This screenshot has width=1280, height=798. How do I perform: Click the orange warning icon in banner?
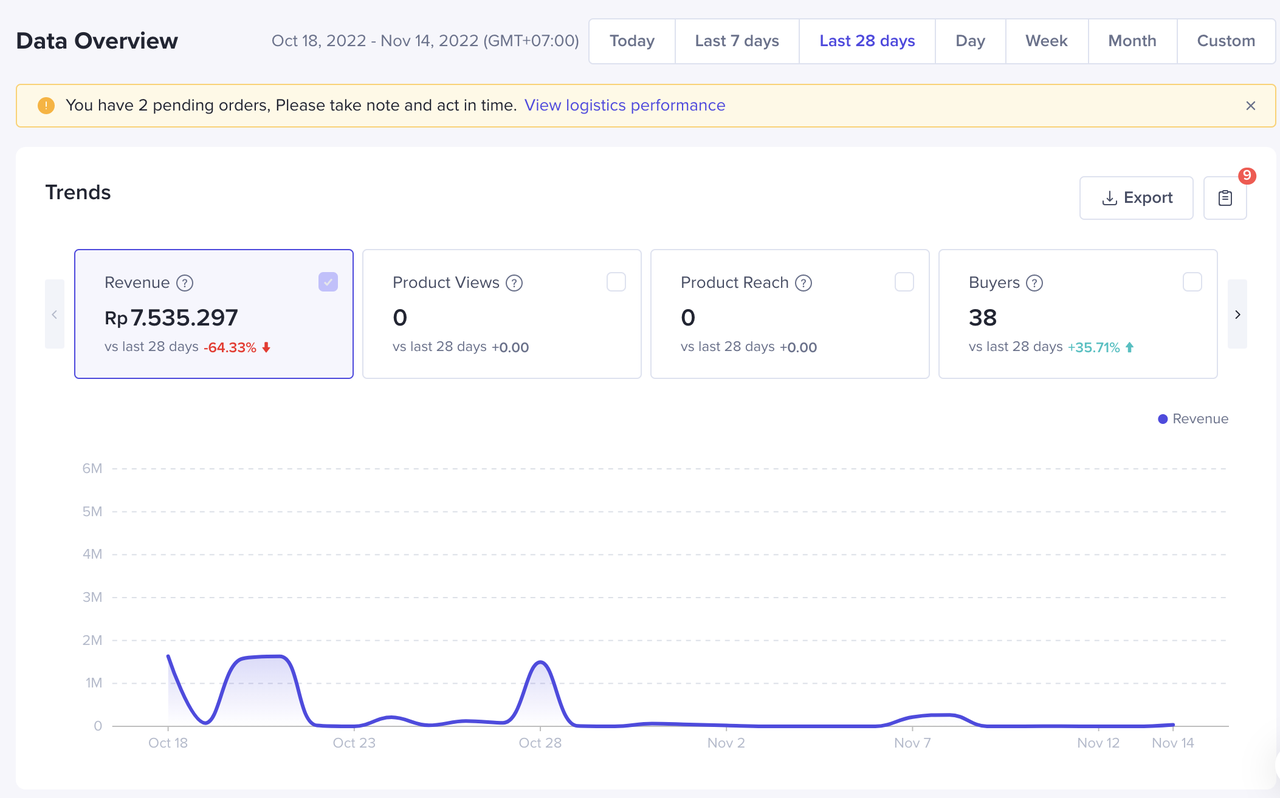tap(46, 106)
